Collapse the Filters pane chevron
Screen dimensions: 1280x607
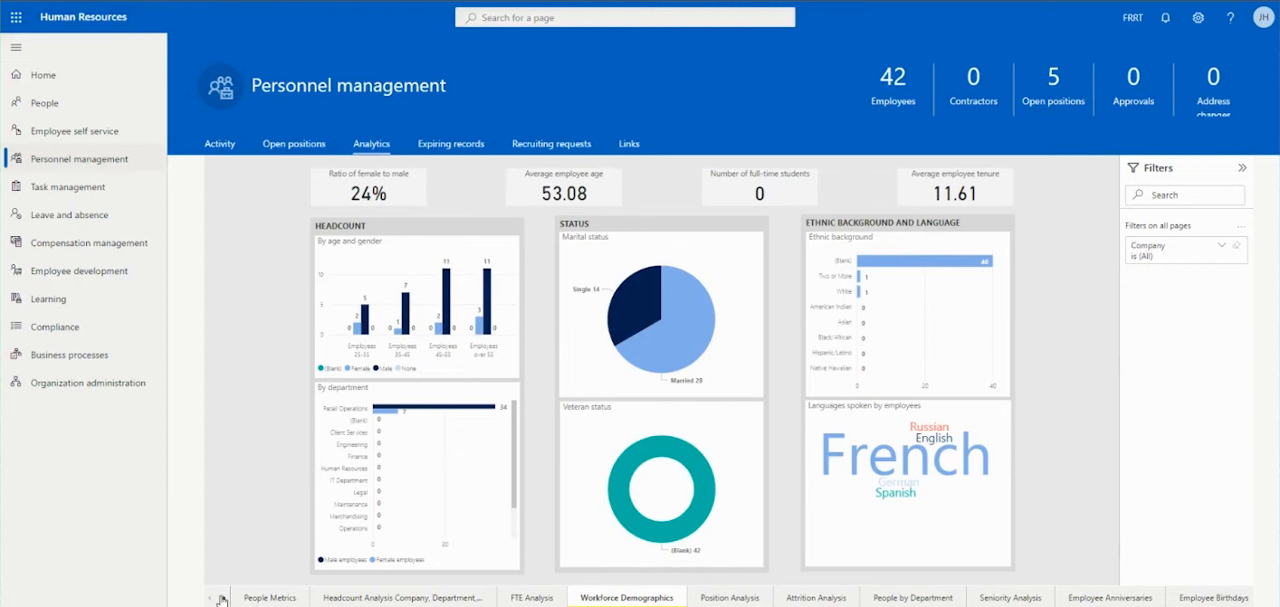[x=1242, y=168]
